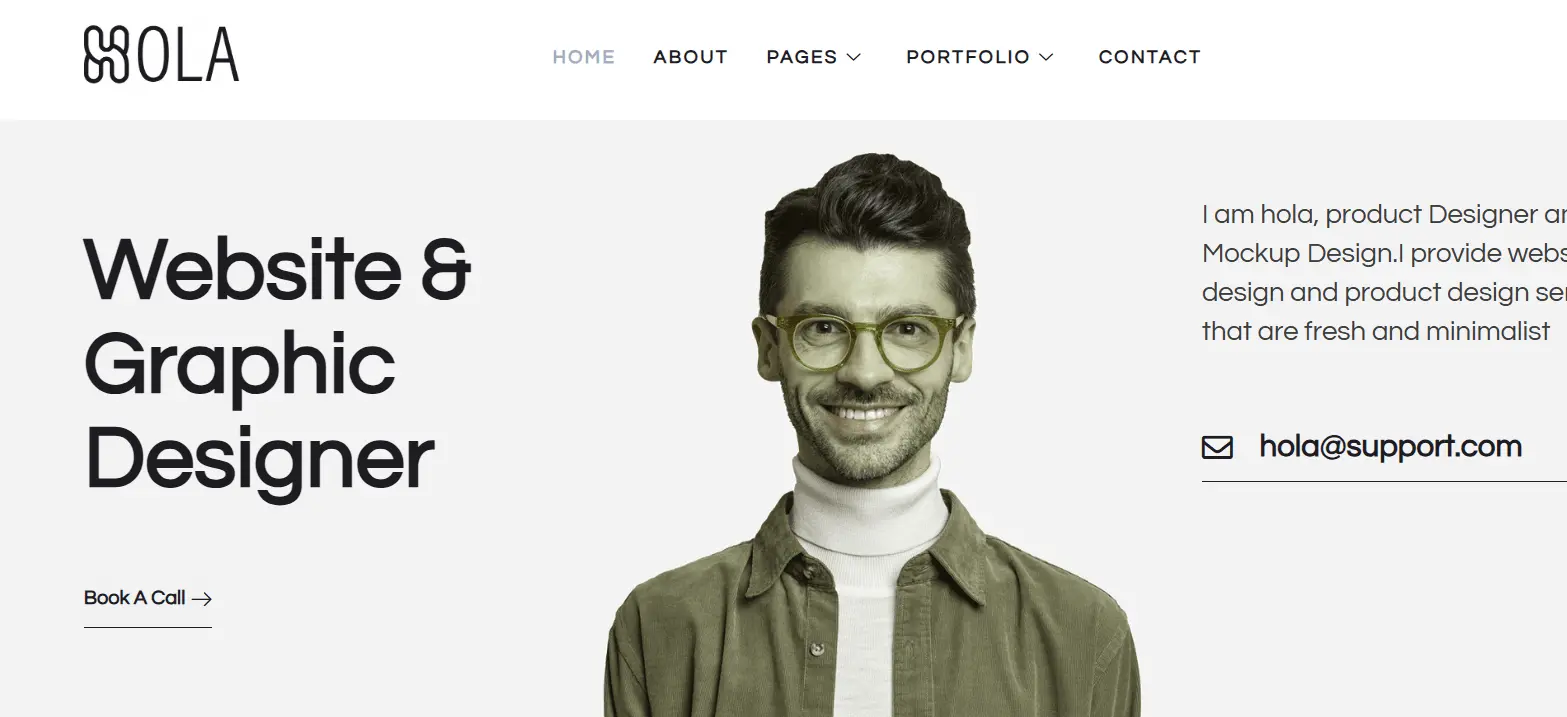Navigate to the Contact page
This screenshot has width=1567, height=717.
(x=1149, y=57)
